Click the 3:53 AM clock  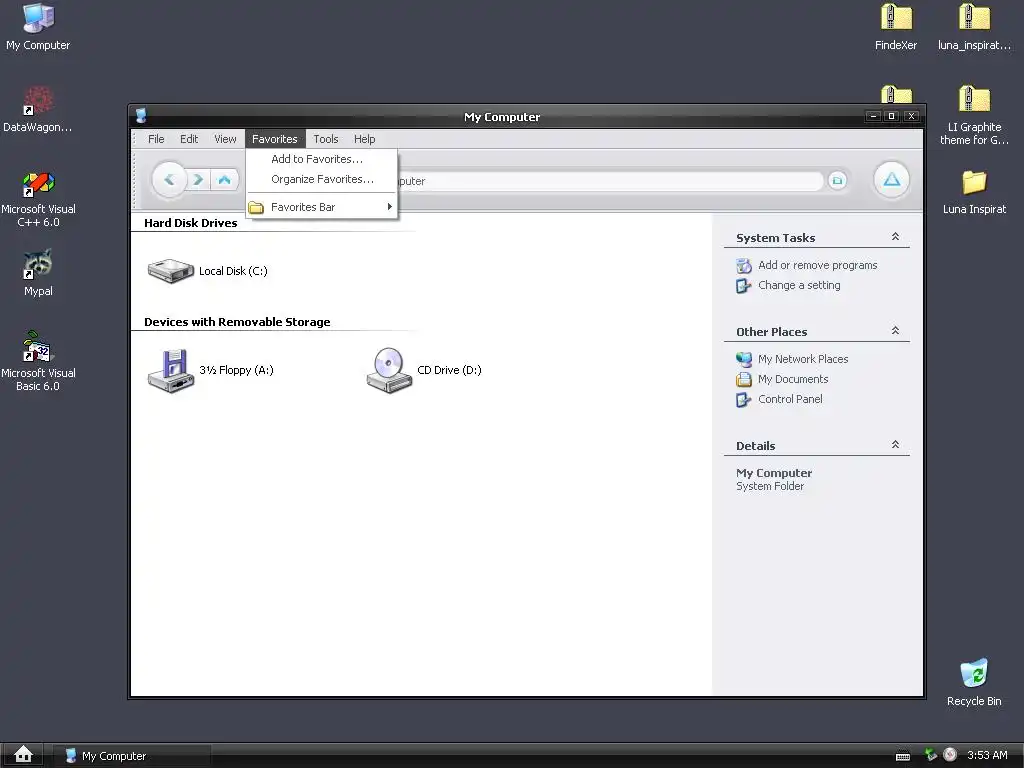point(987,755)
